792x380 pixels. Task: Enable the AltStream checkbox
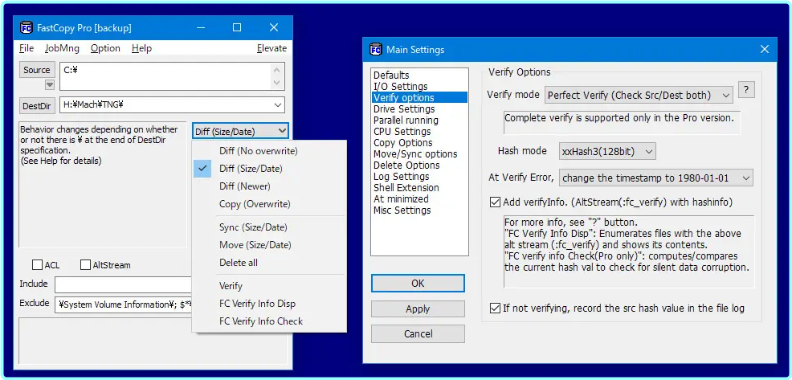pyautogui.click(x=85, y=265)
